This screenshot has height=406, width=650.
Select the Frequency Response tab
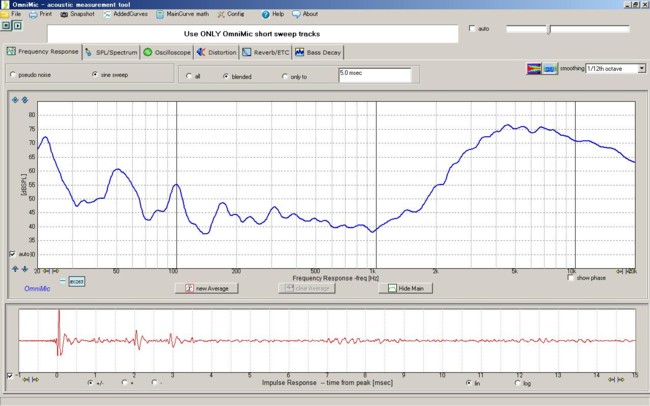tap(42, 52)
